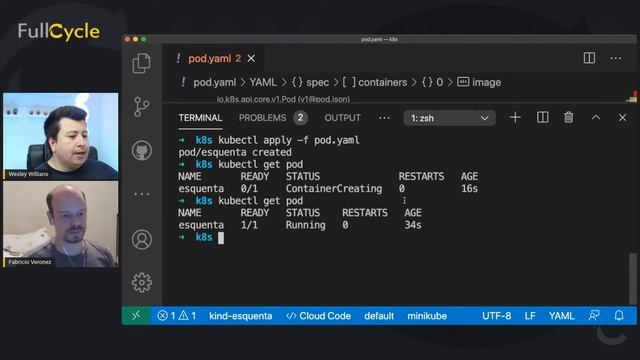Maximize the panel with chevron up
The width and height of the screenshot is (640, 360).
click(596, 118)
